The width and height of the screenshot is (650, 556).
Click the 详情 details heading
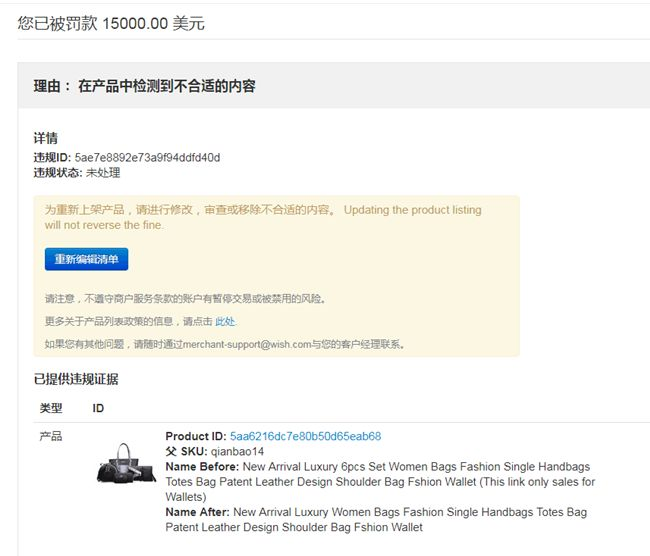(x=46, y=138)
